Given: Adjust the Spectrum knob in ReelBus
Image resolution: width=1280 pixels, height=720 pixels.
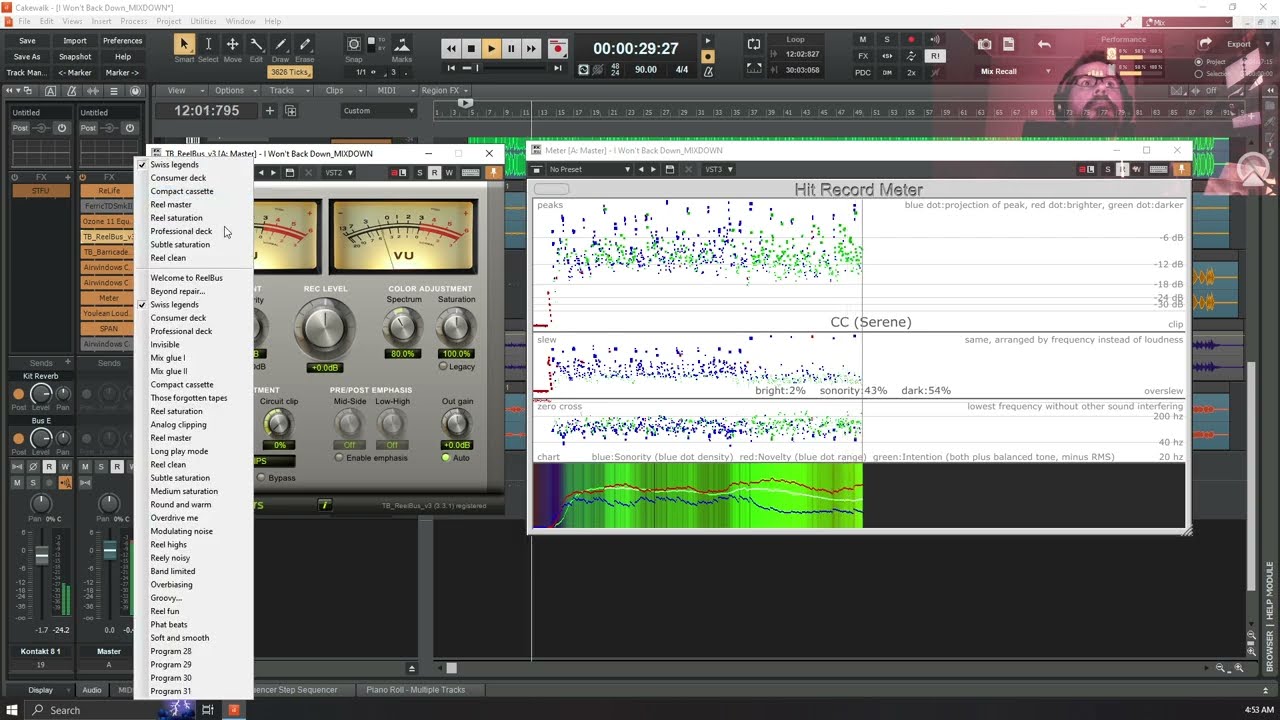Looking at the screenshot, I should 402,326.
